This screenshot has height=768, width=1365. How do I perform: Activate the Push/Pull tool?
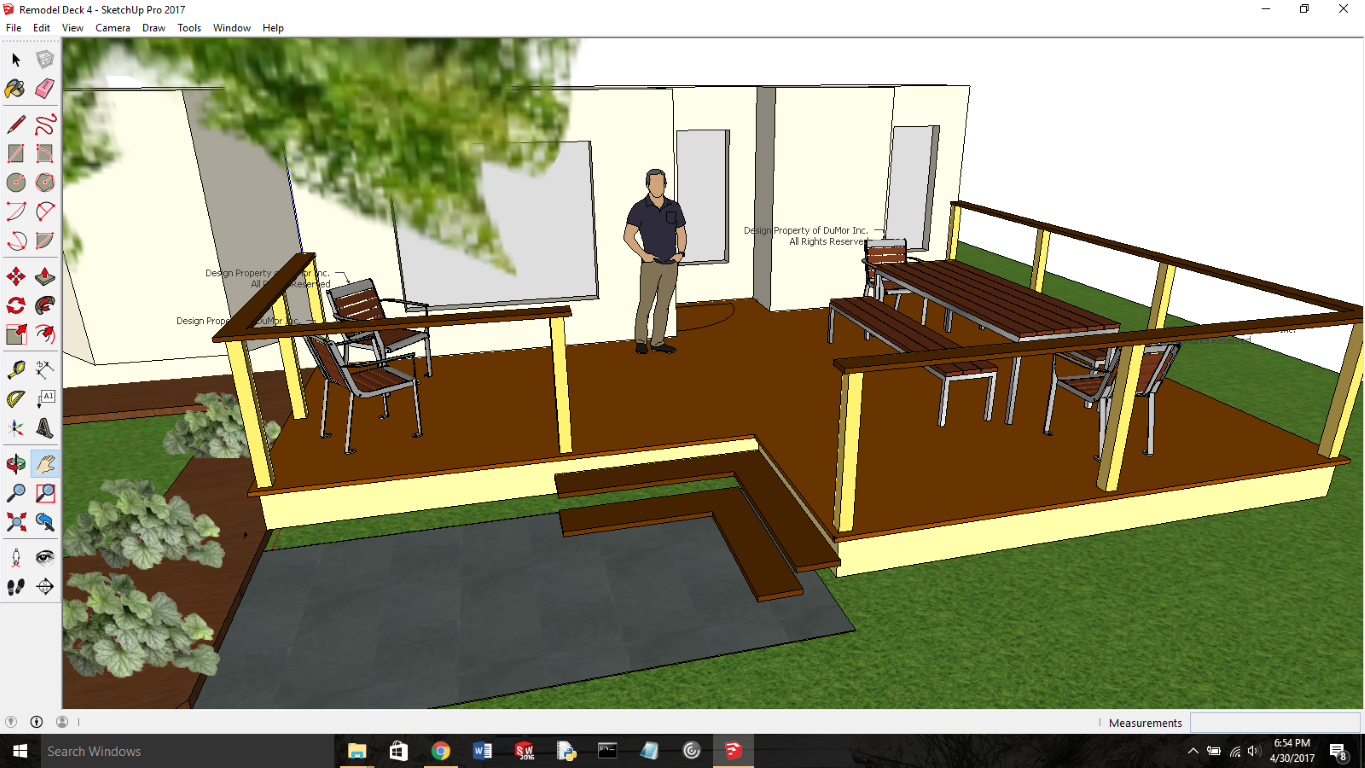[x=45, y=277]
